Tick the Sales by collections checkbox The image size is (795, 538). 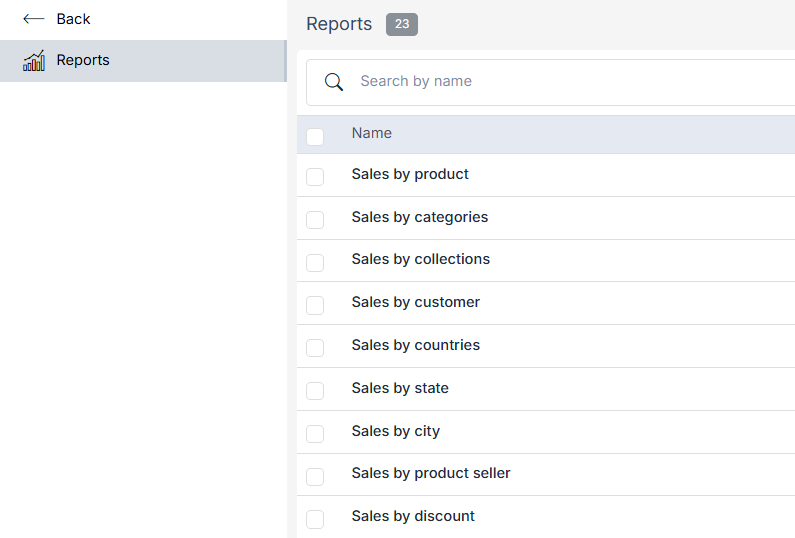point(315,262)
